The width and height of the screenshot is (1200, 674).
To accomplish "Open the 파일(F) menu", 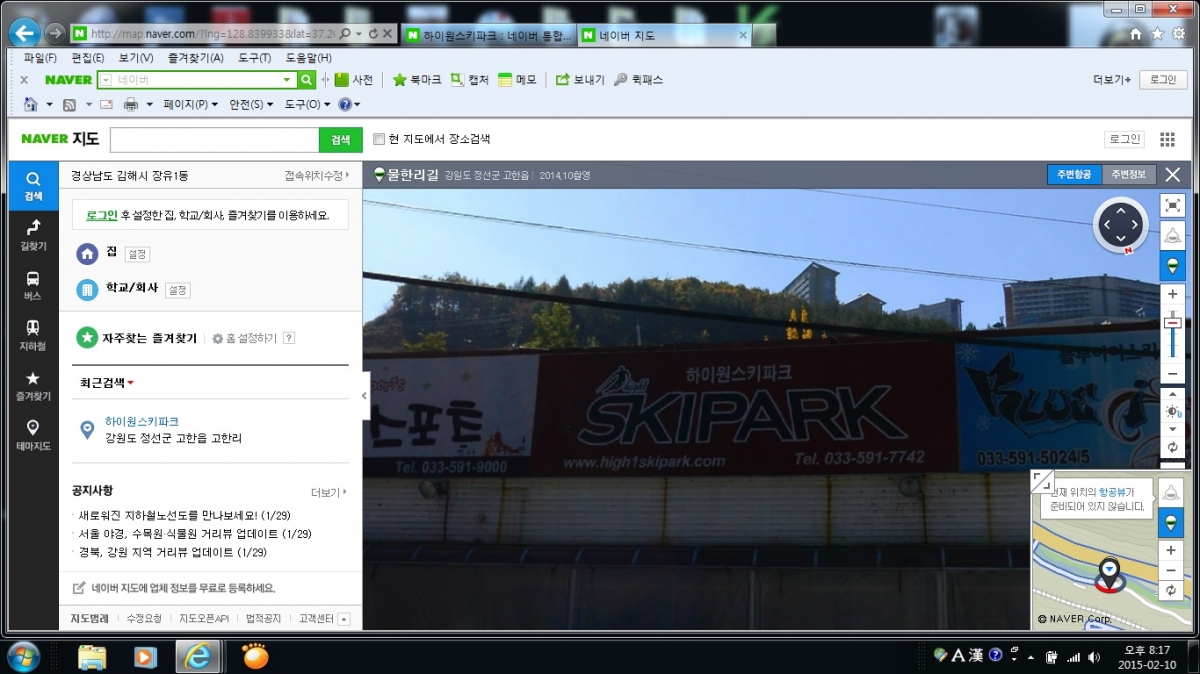I will [40, 58].
